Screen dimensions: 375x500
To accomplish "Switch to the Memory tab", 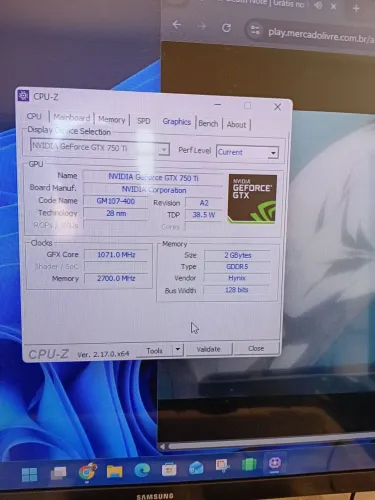I will [x=112, y=119].
